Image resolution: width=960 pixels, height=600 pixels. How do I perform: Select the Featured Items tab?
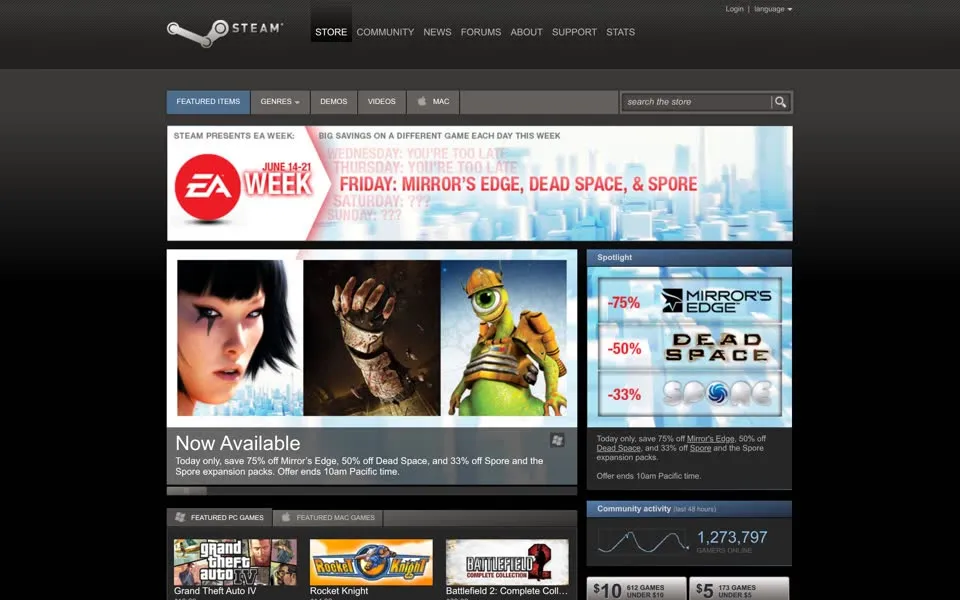click(x=208, y=102)
